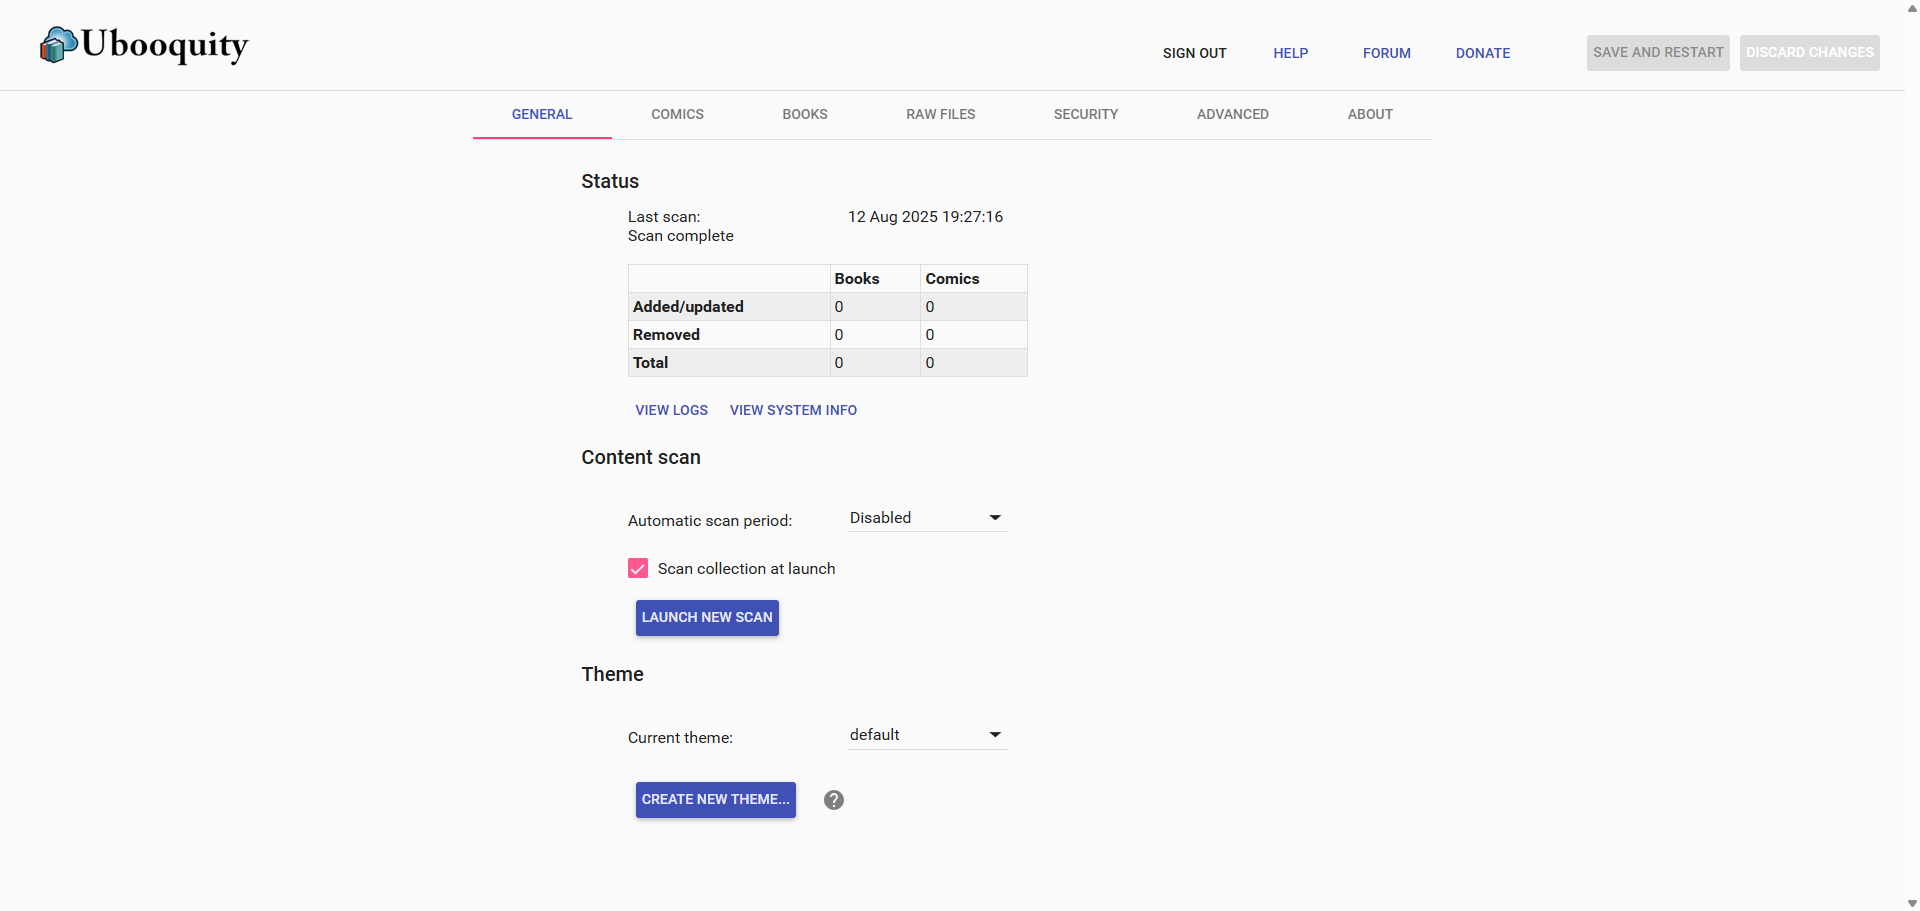This screenshot has height=911, width=1920.
Task: Open View Logs link
Action: (x=672, y=410)
